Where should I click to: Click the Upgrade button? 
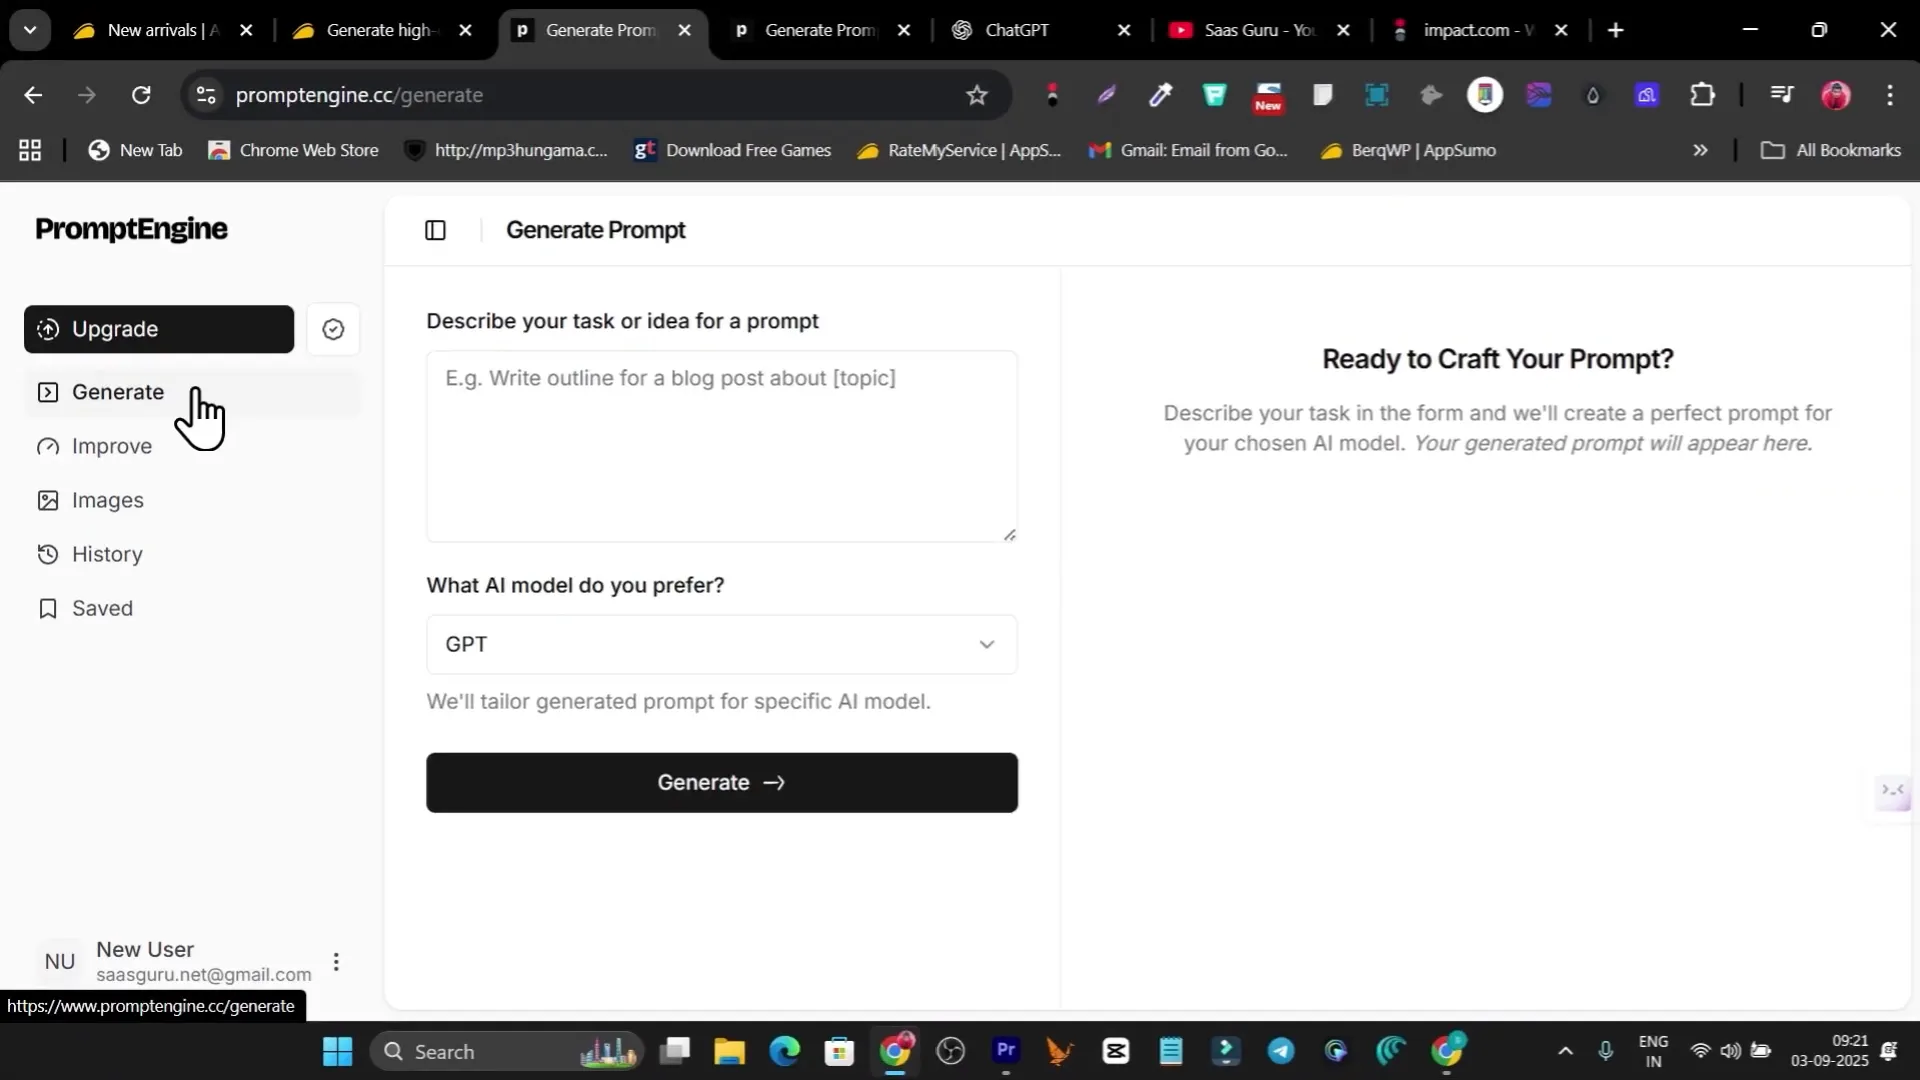click(159, 329)
